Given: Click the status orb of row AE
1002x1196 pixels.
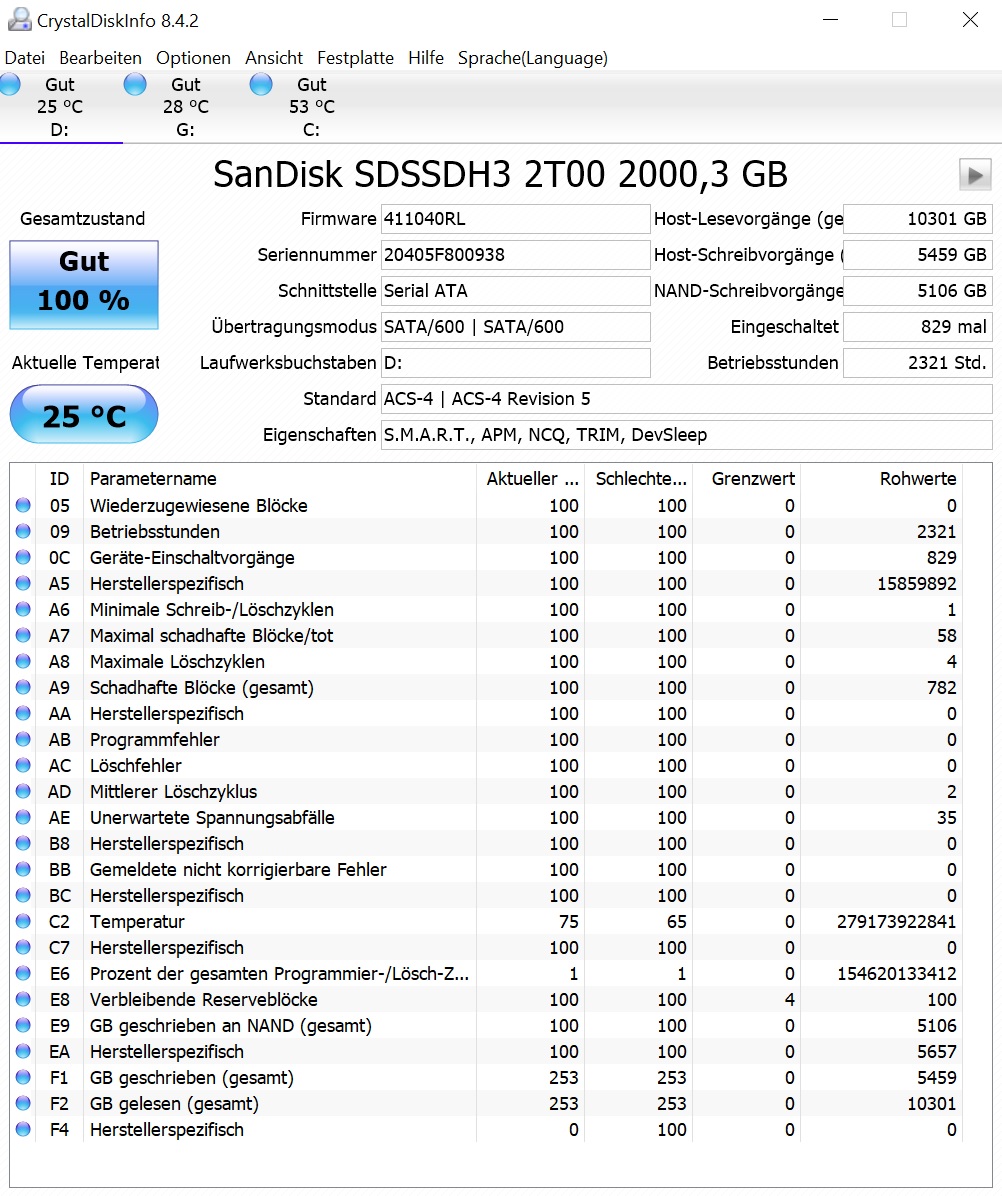Looking at the screenshot, I should coord(24,817).
